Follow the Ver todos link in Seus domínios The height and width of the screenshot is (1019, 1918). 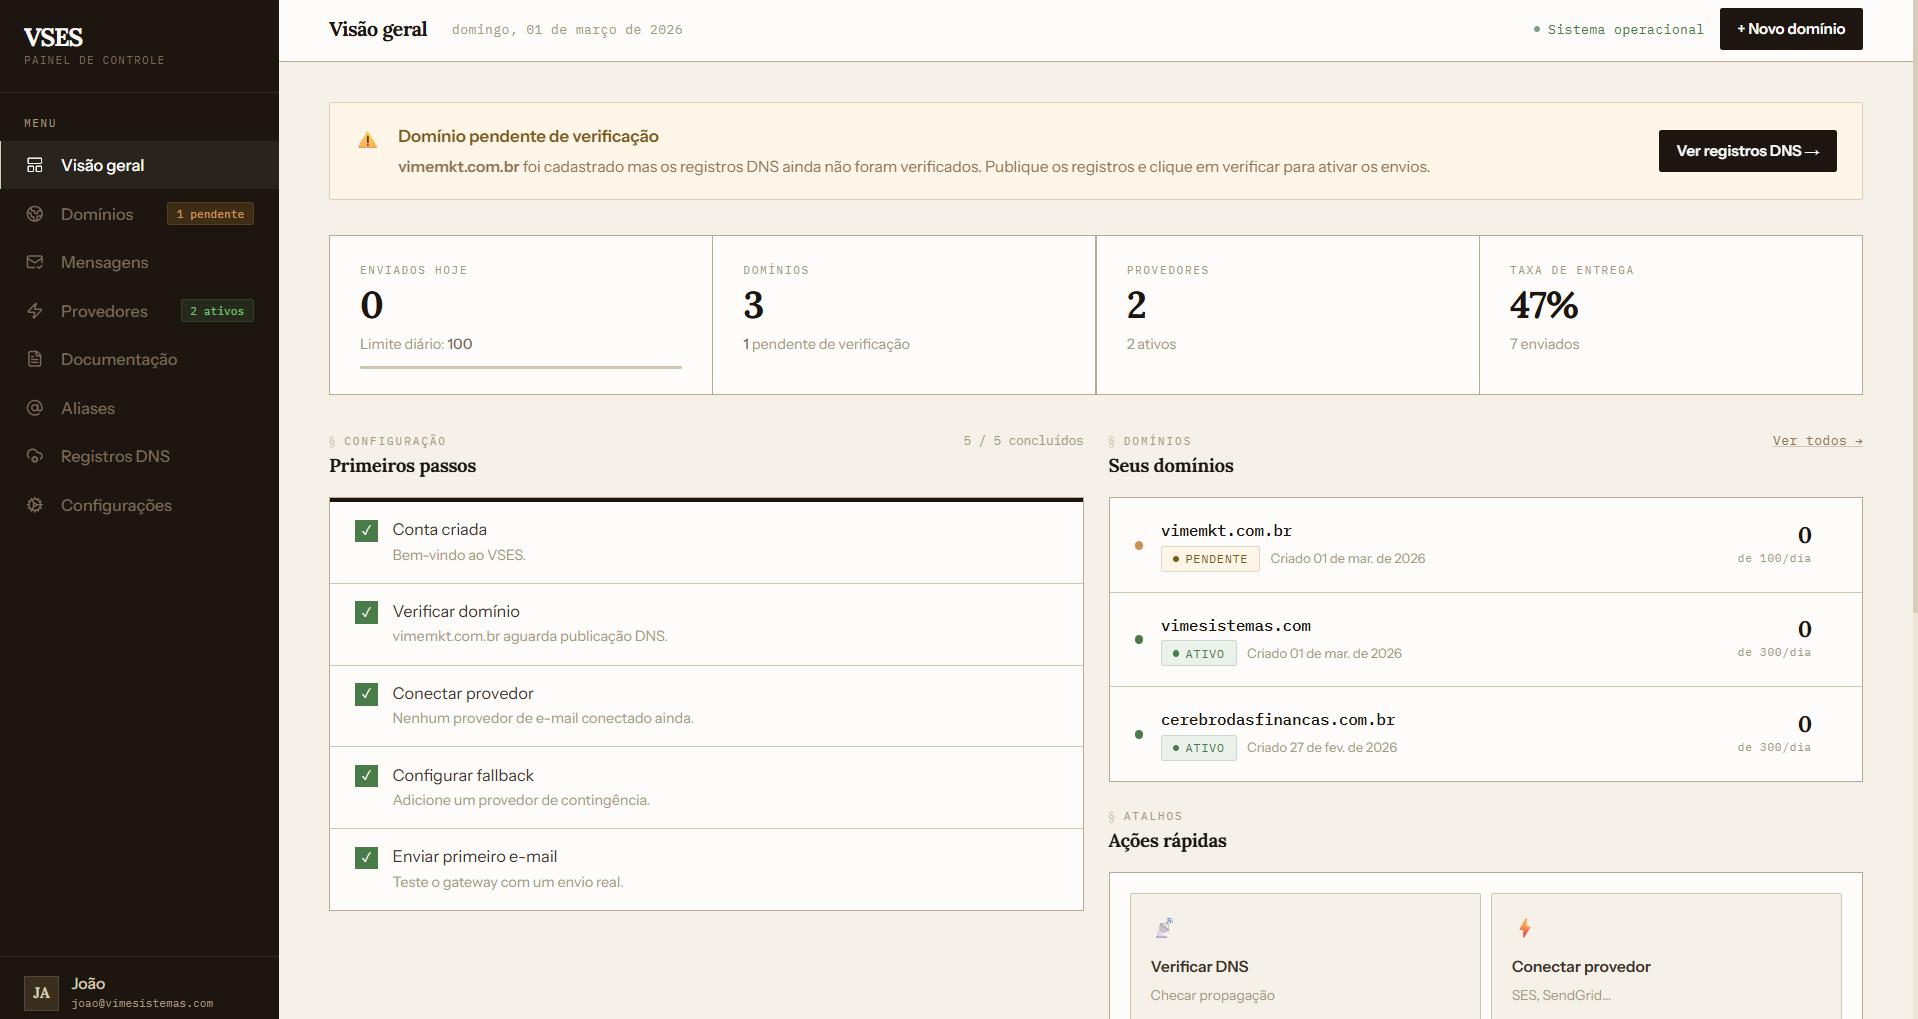tap(1816, 441)
